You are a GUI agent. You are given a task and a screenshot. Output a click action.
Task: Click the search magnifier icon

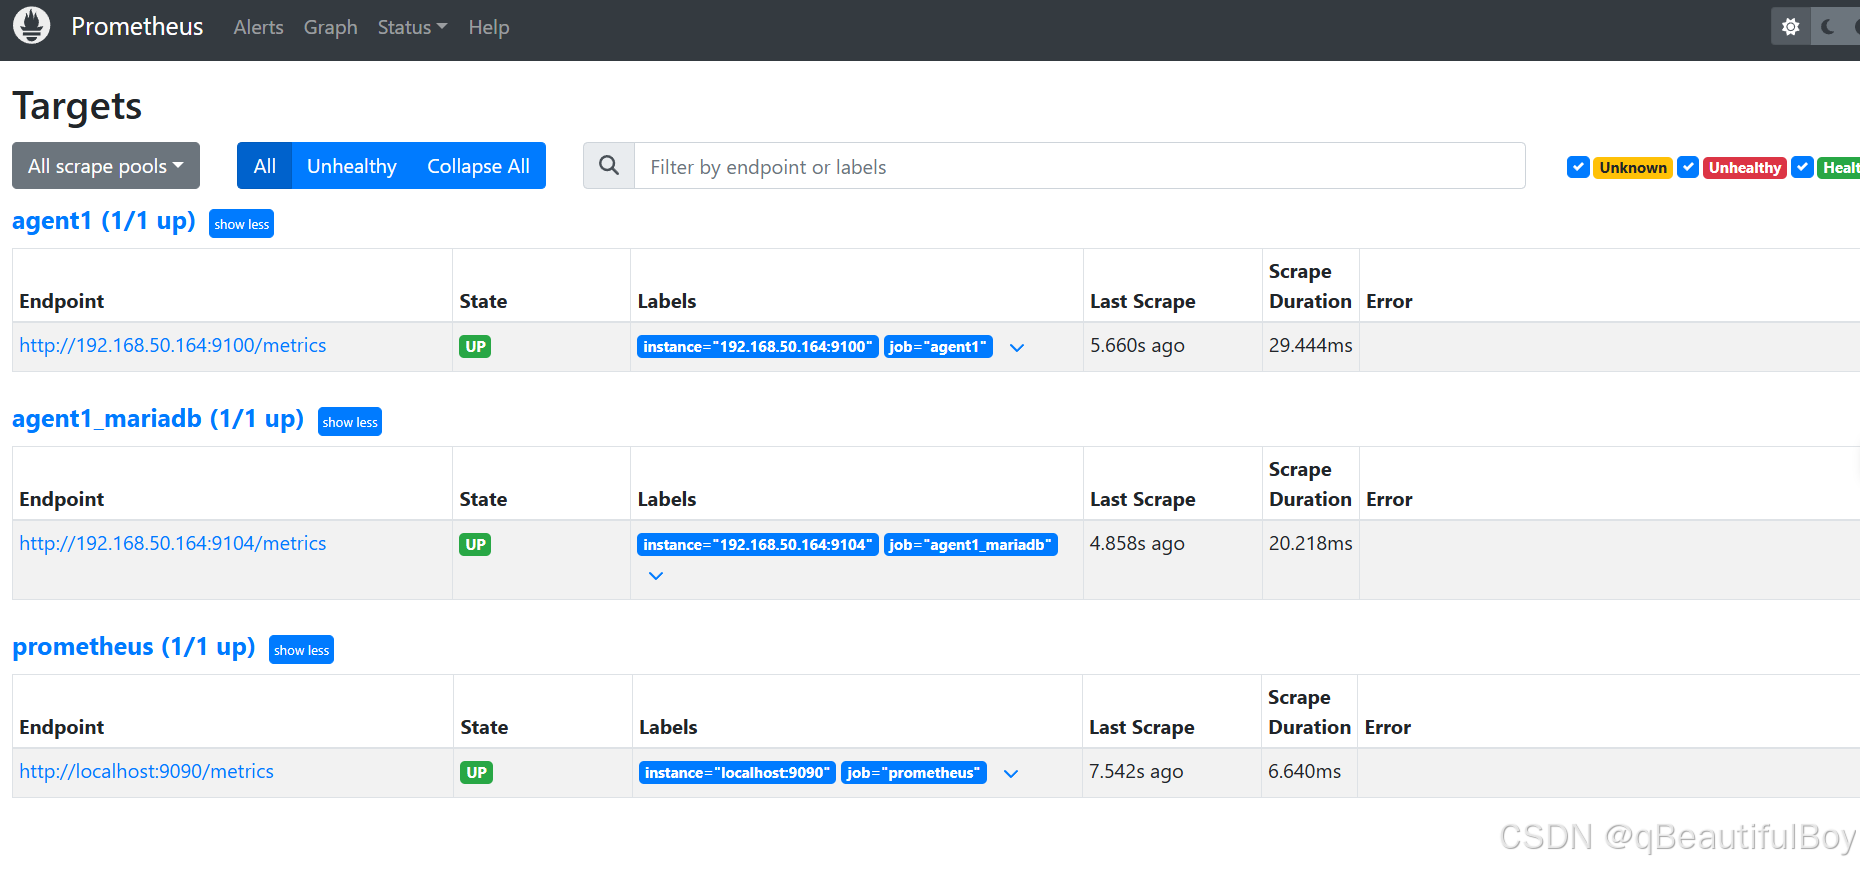[609, 166]
